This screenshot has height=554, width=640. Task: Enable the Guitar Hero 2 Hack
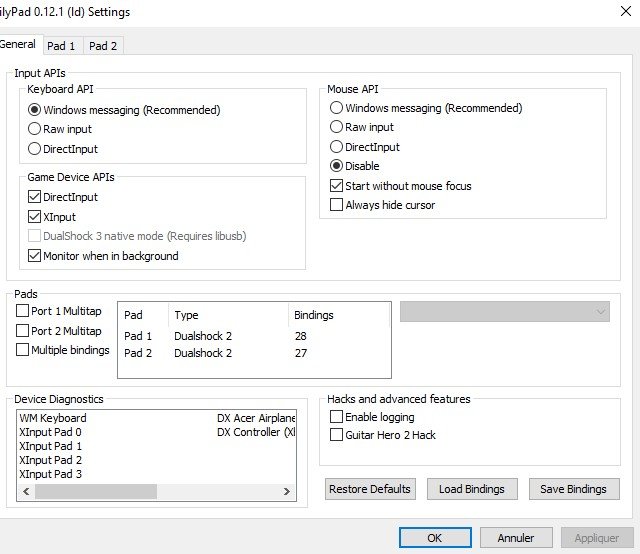[337, 435]
